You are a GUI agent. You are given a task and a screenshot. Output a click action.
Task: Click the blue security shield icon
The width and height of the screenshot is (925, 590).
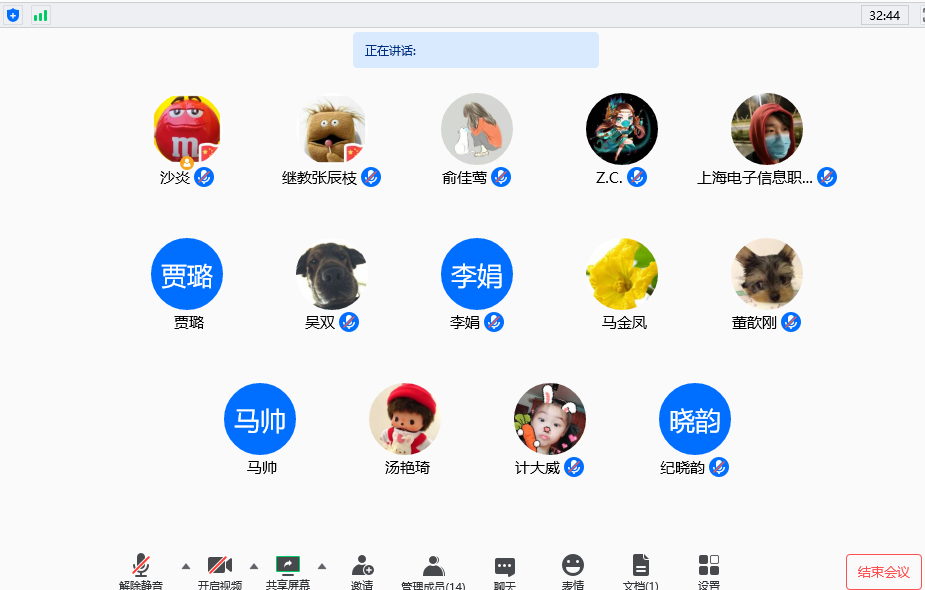point(13,15)
